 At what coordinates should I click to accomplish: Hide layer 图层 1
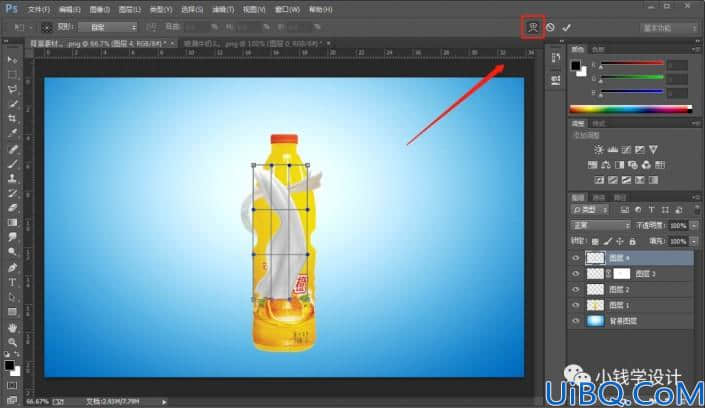click(576, 305)
